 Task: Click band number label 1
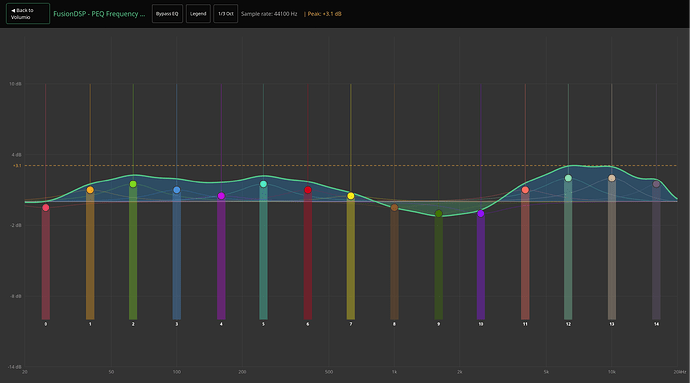90,324
